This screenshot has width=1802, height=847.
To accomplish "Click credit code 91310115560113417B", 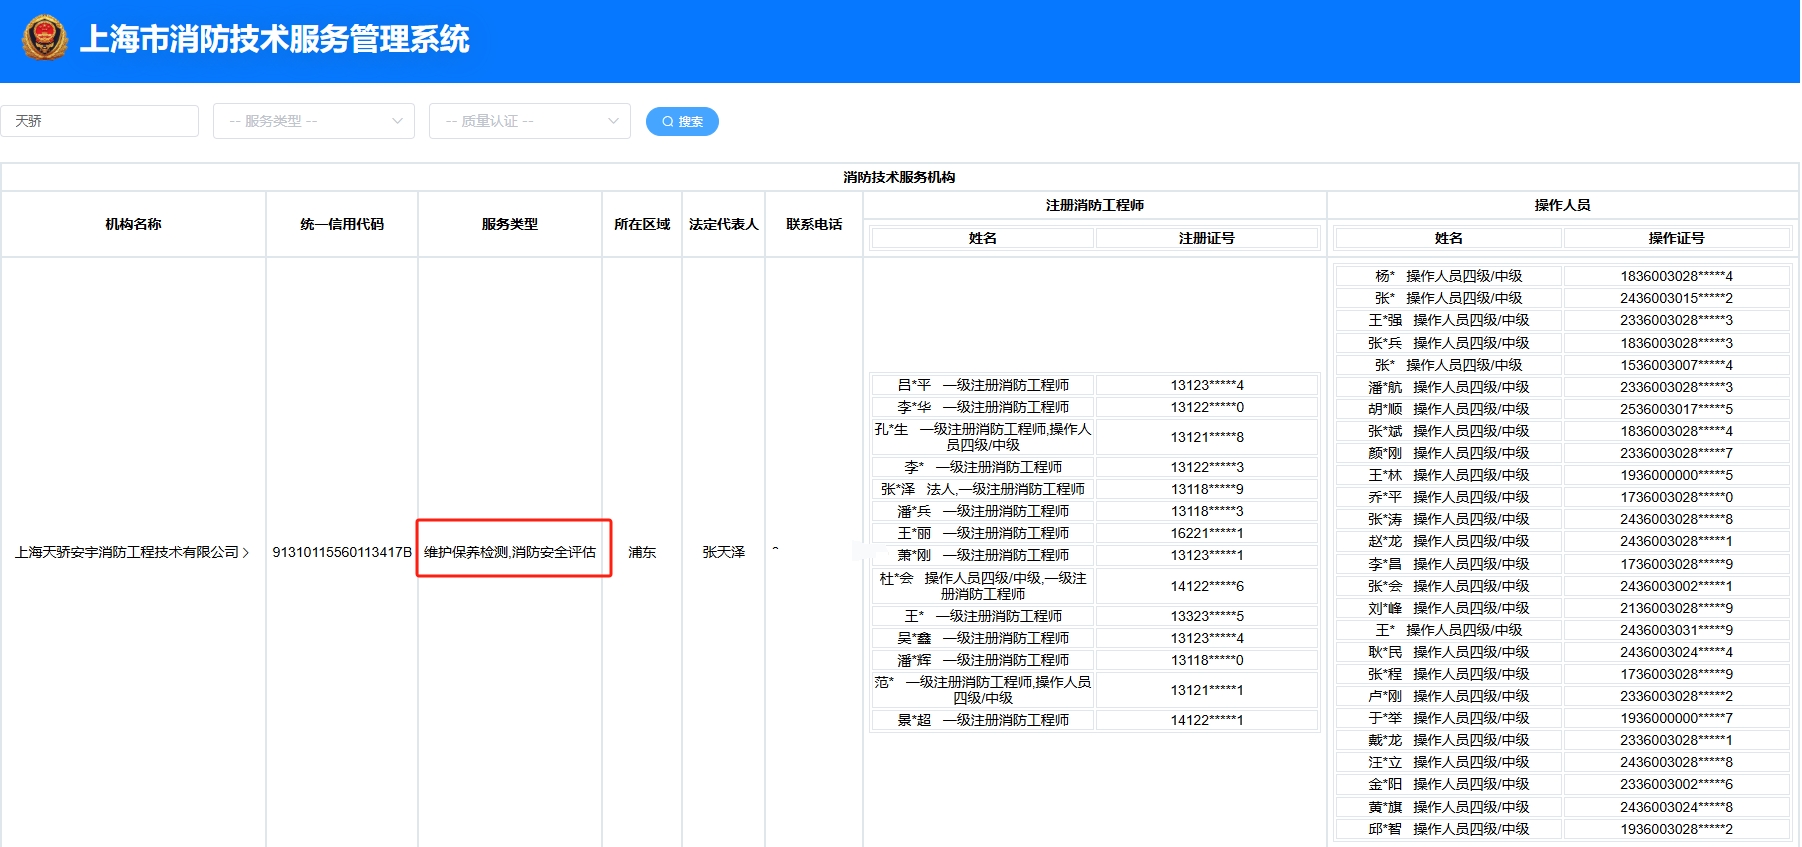I will pyautogui.click(x=342, y=552).
